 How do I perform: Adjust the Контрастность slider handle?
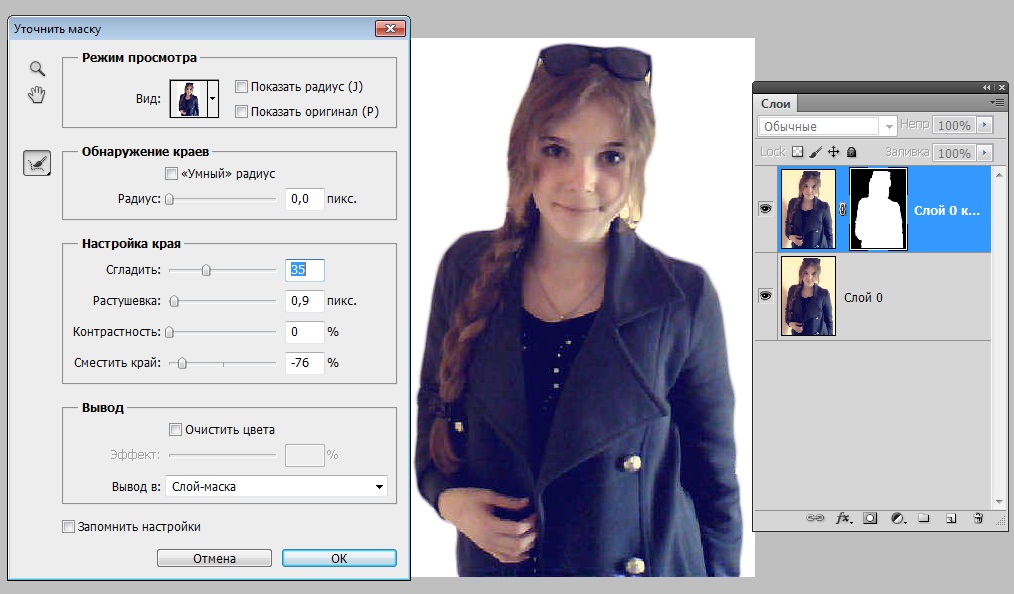(169, 332)
